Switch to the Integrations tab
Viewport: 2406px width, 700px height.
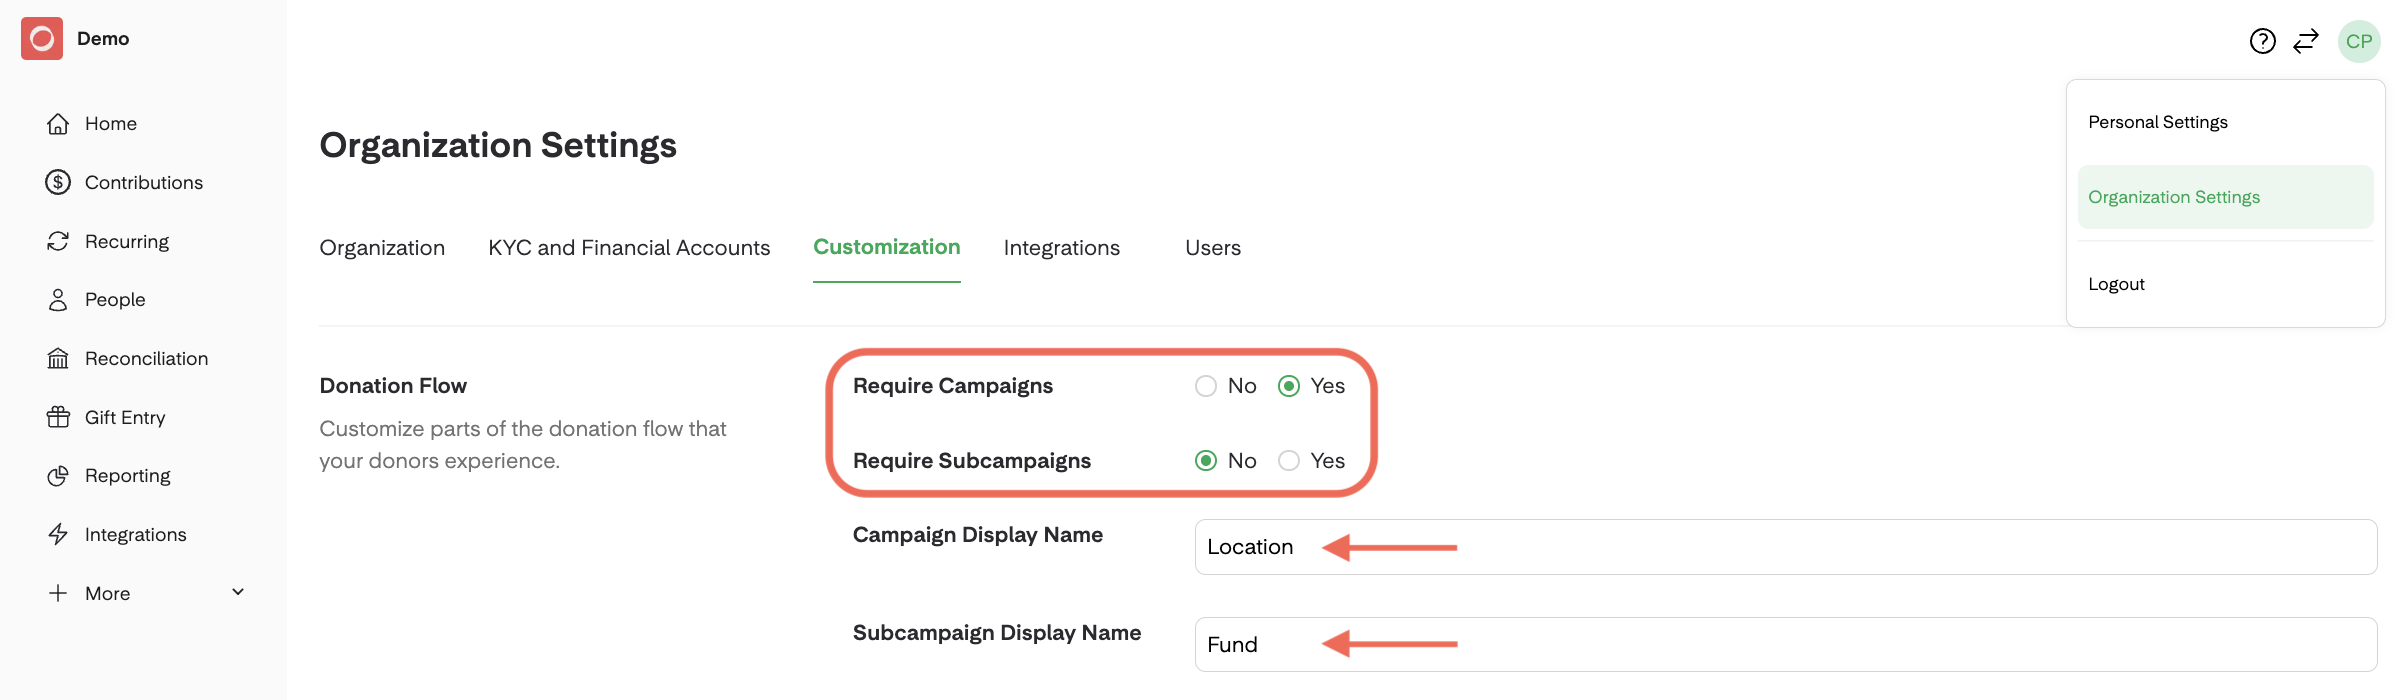point(1061,248)
